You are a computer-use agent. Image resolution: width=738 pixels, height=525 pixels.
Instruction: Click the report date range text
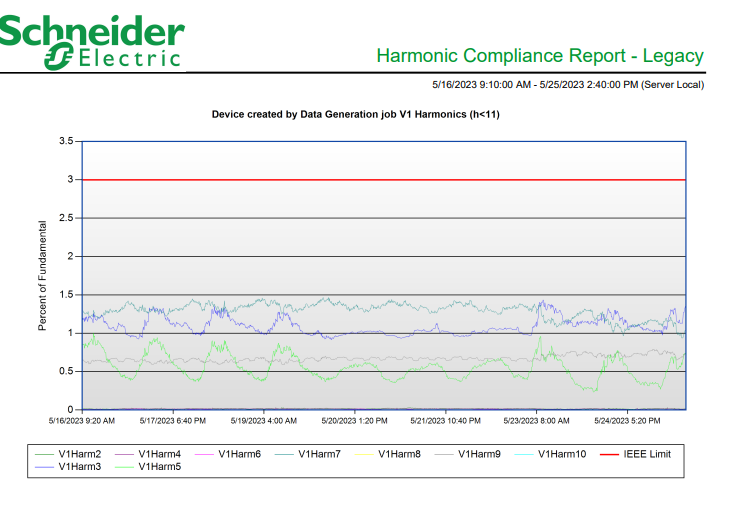click(x=567, y=85)
